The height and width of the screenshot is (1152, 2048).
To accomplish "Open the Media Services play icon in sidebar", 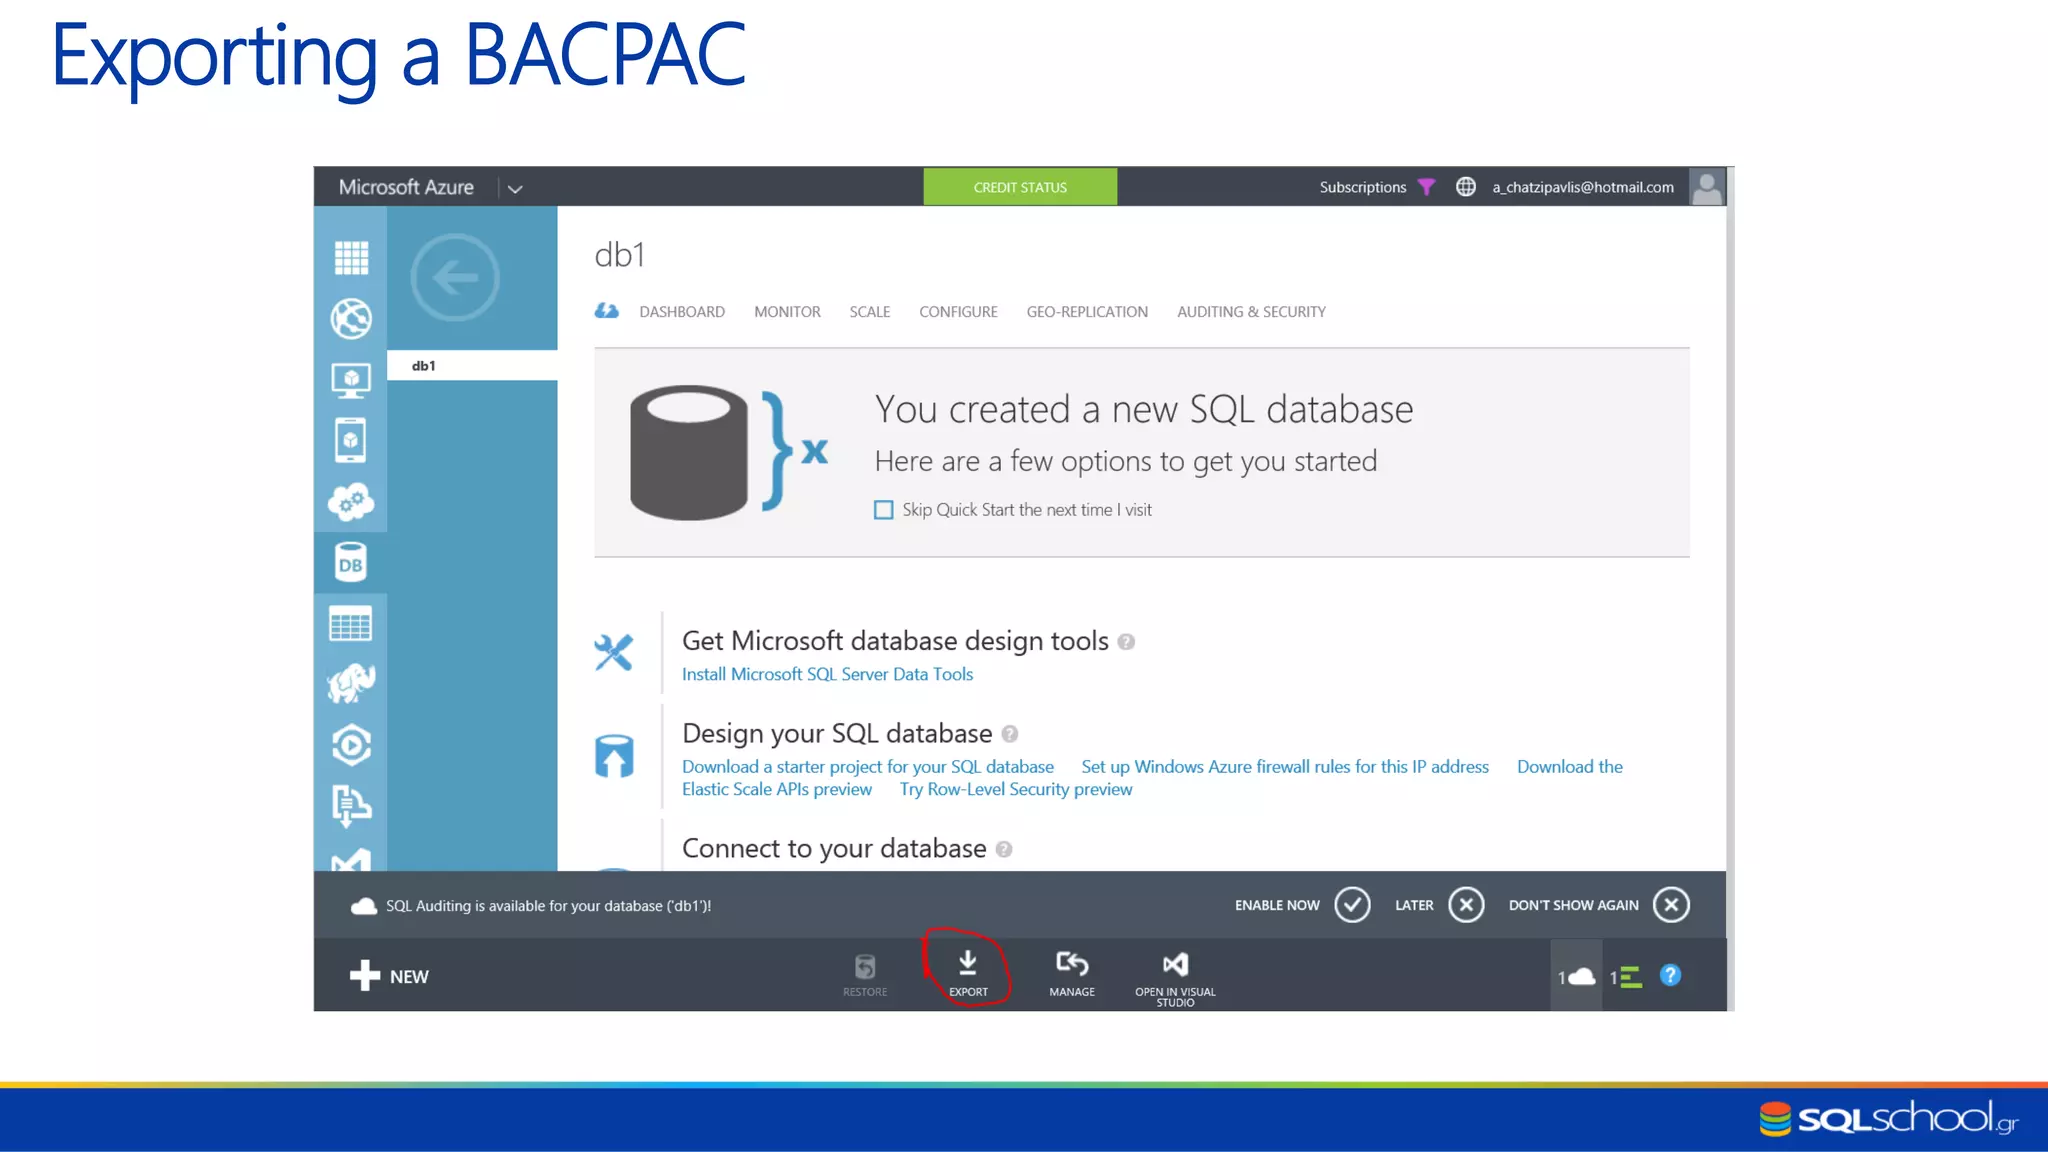I will [351, 745].
